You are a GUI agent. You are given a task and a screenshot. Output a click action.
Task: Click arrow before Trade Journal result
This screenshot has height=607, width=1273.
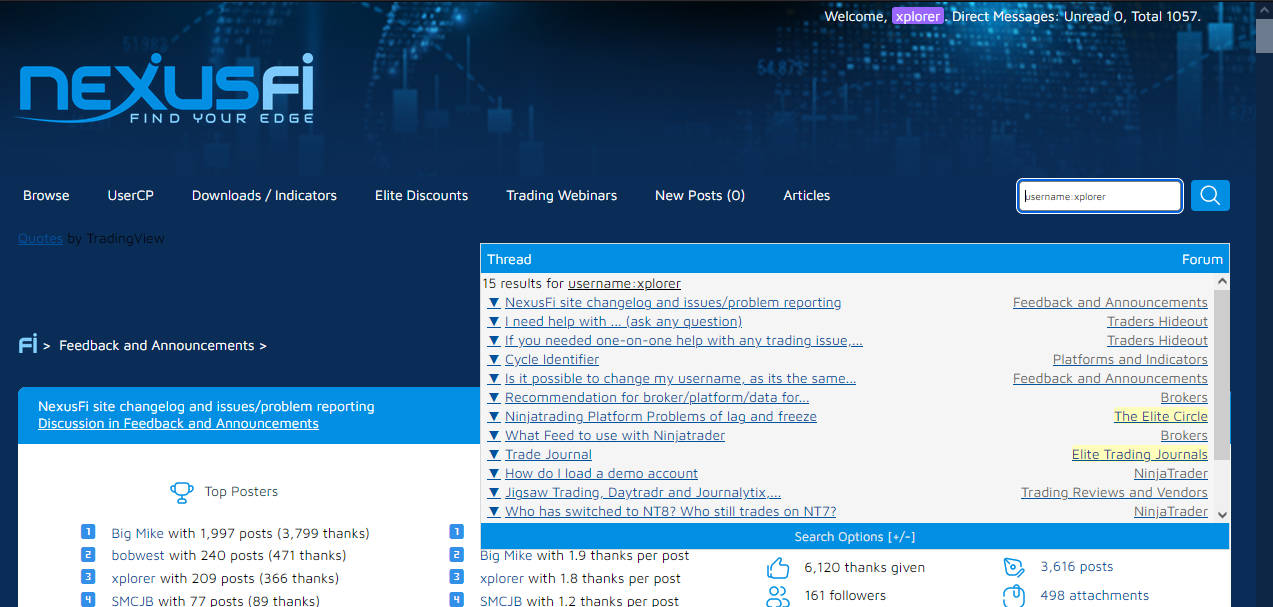(x=494, y=455)
